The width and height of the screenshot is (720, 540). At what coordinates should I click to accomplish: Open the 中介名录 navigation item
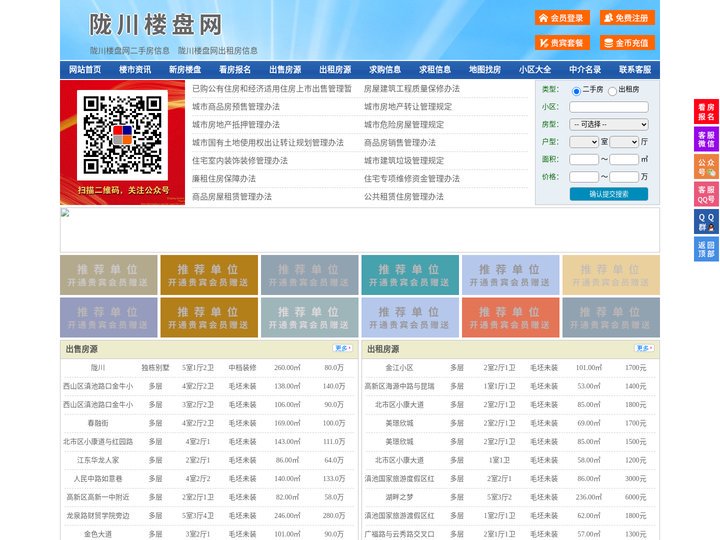[x=585, y=70]
